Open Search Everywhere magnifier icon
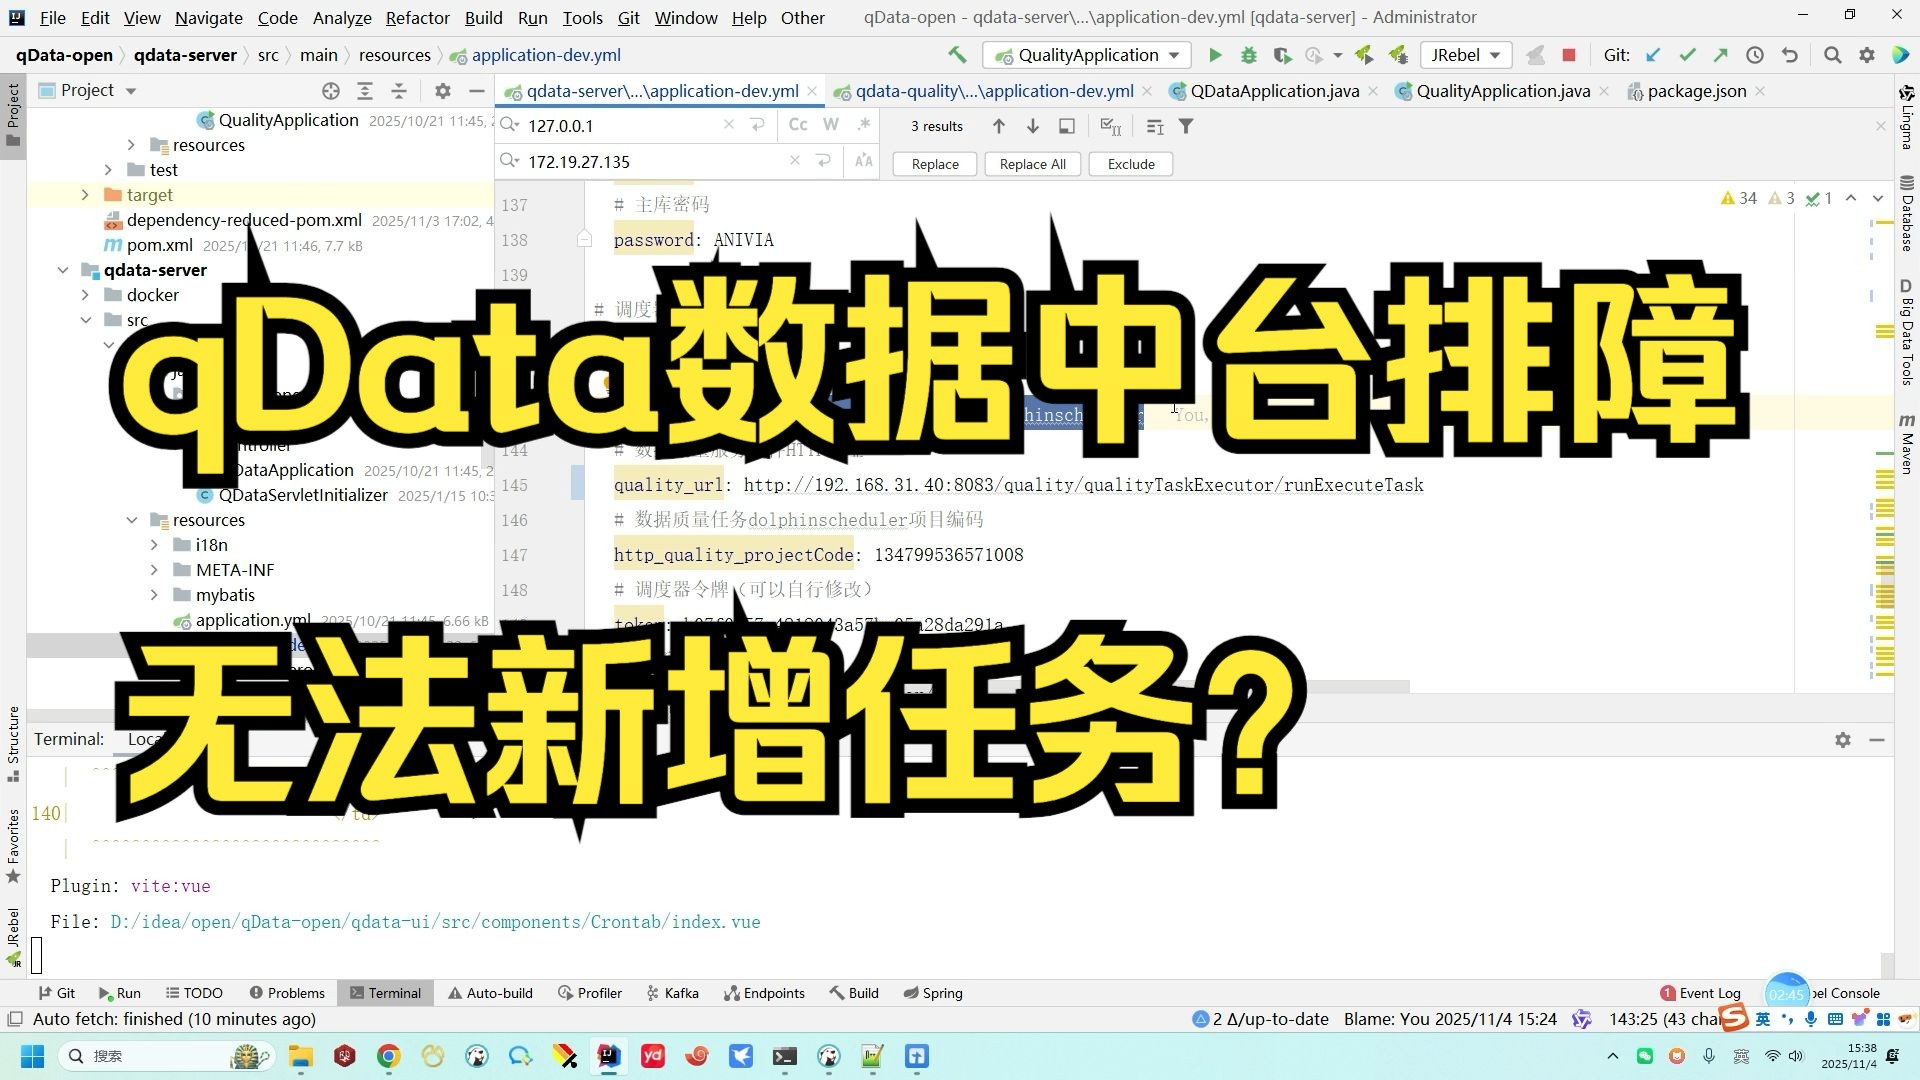The image size is (1920, 1080). pyautogui.click(x=1832, y=55)
